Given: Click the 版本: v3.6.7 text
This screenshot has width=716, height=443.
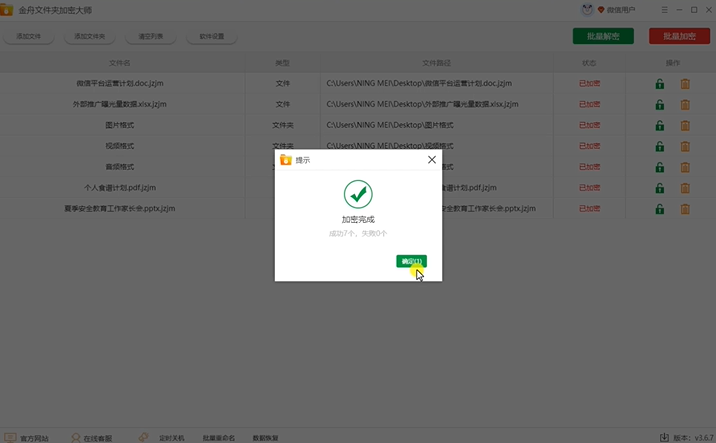Looking at the screenshot, I should (x=694, y=438).
